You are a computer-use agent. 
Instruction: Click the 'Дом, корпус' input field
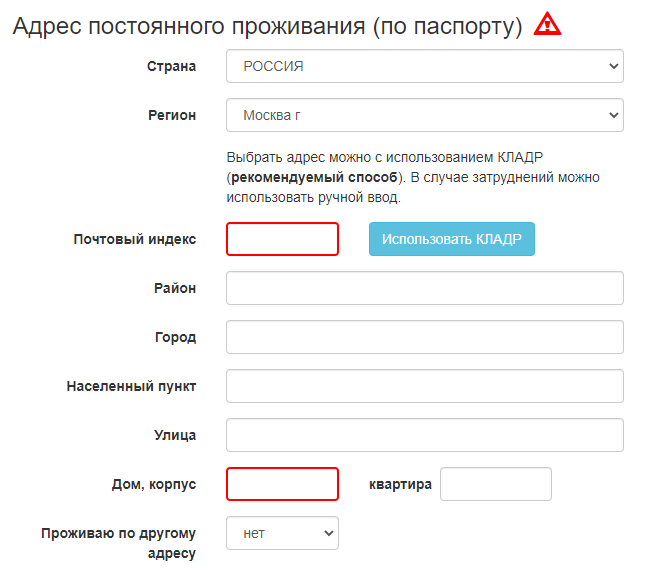pyautogui.click(x=282, y=484)
